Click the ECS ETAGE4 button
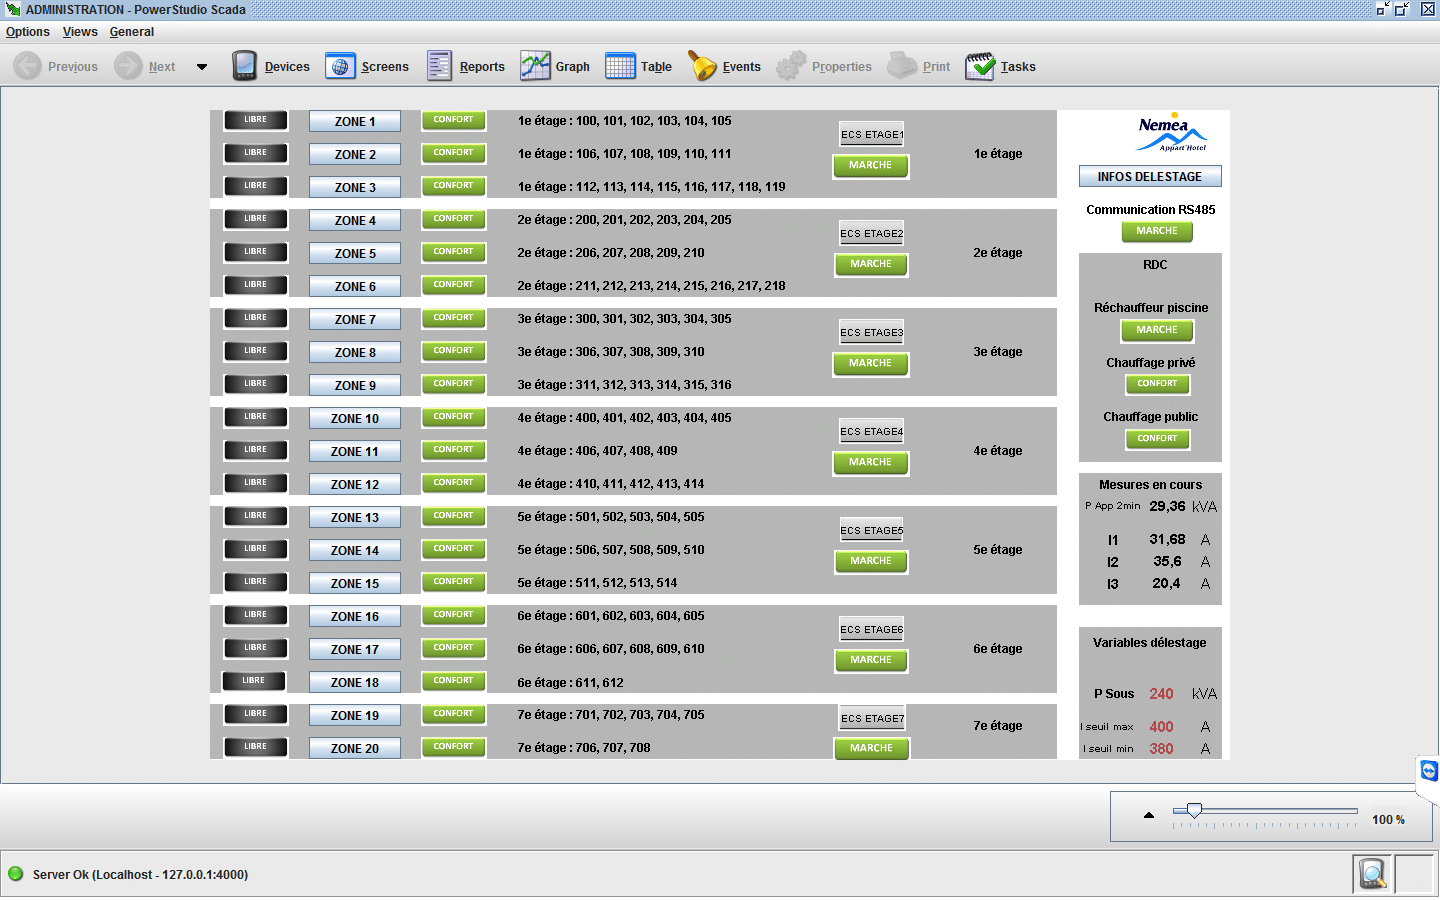Image resolution: width=1440 pixels, height=900 pixels. [871, 431]
